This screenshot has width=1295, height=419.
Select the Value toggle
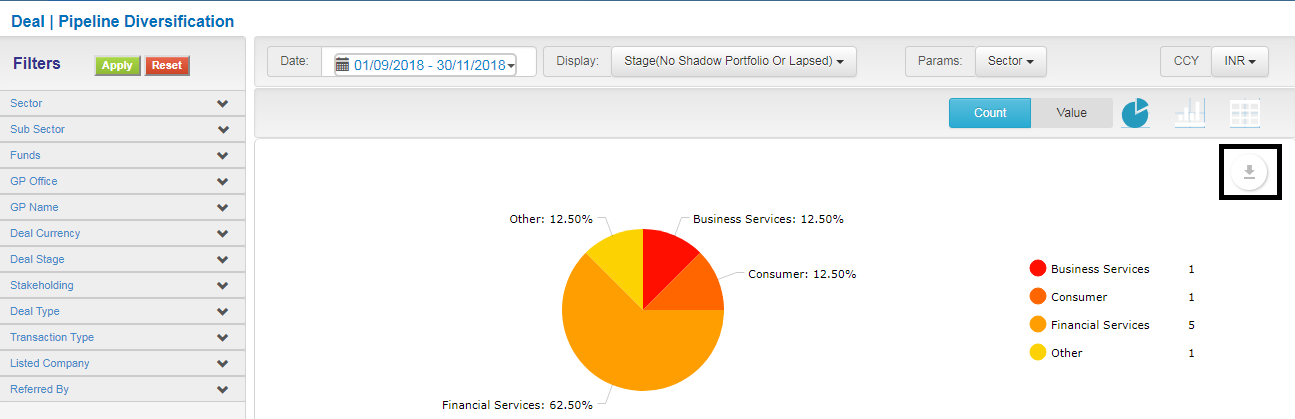1071,113
